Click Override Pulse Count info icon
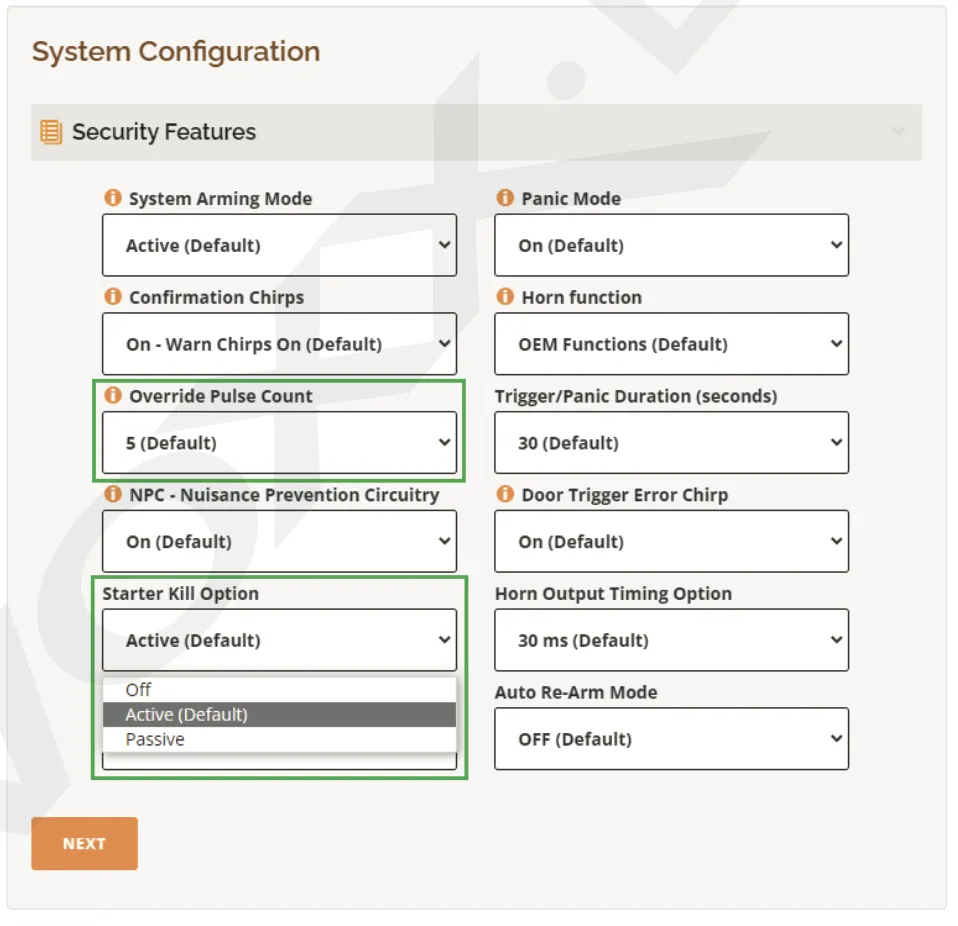The width and height of the screenshot is (958, 926). tap(113, 396)
